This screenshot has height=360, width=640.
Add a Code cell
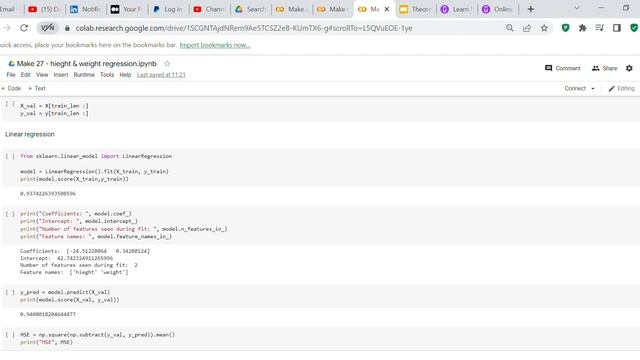(x=11, y=88)
